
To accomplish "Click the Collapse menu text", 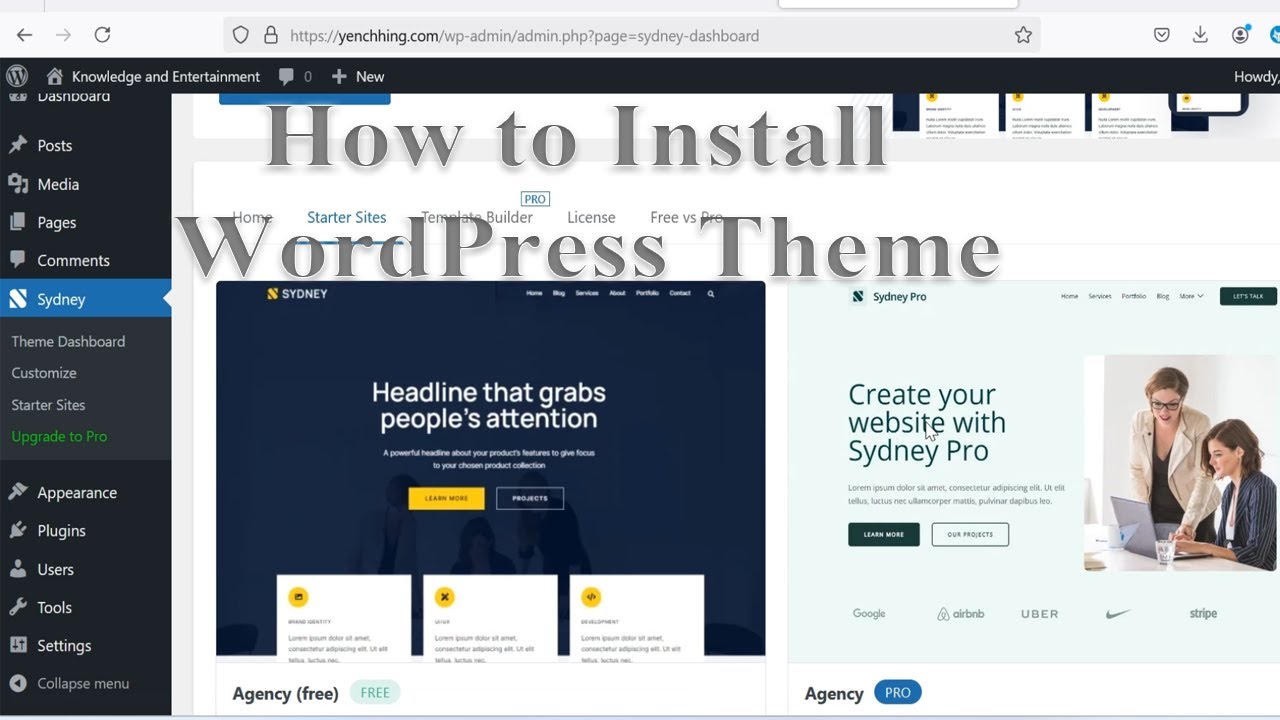I will 83,683.
